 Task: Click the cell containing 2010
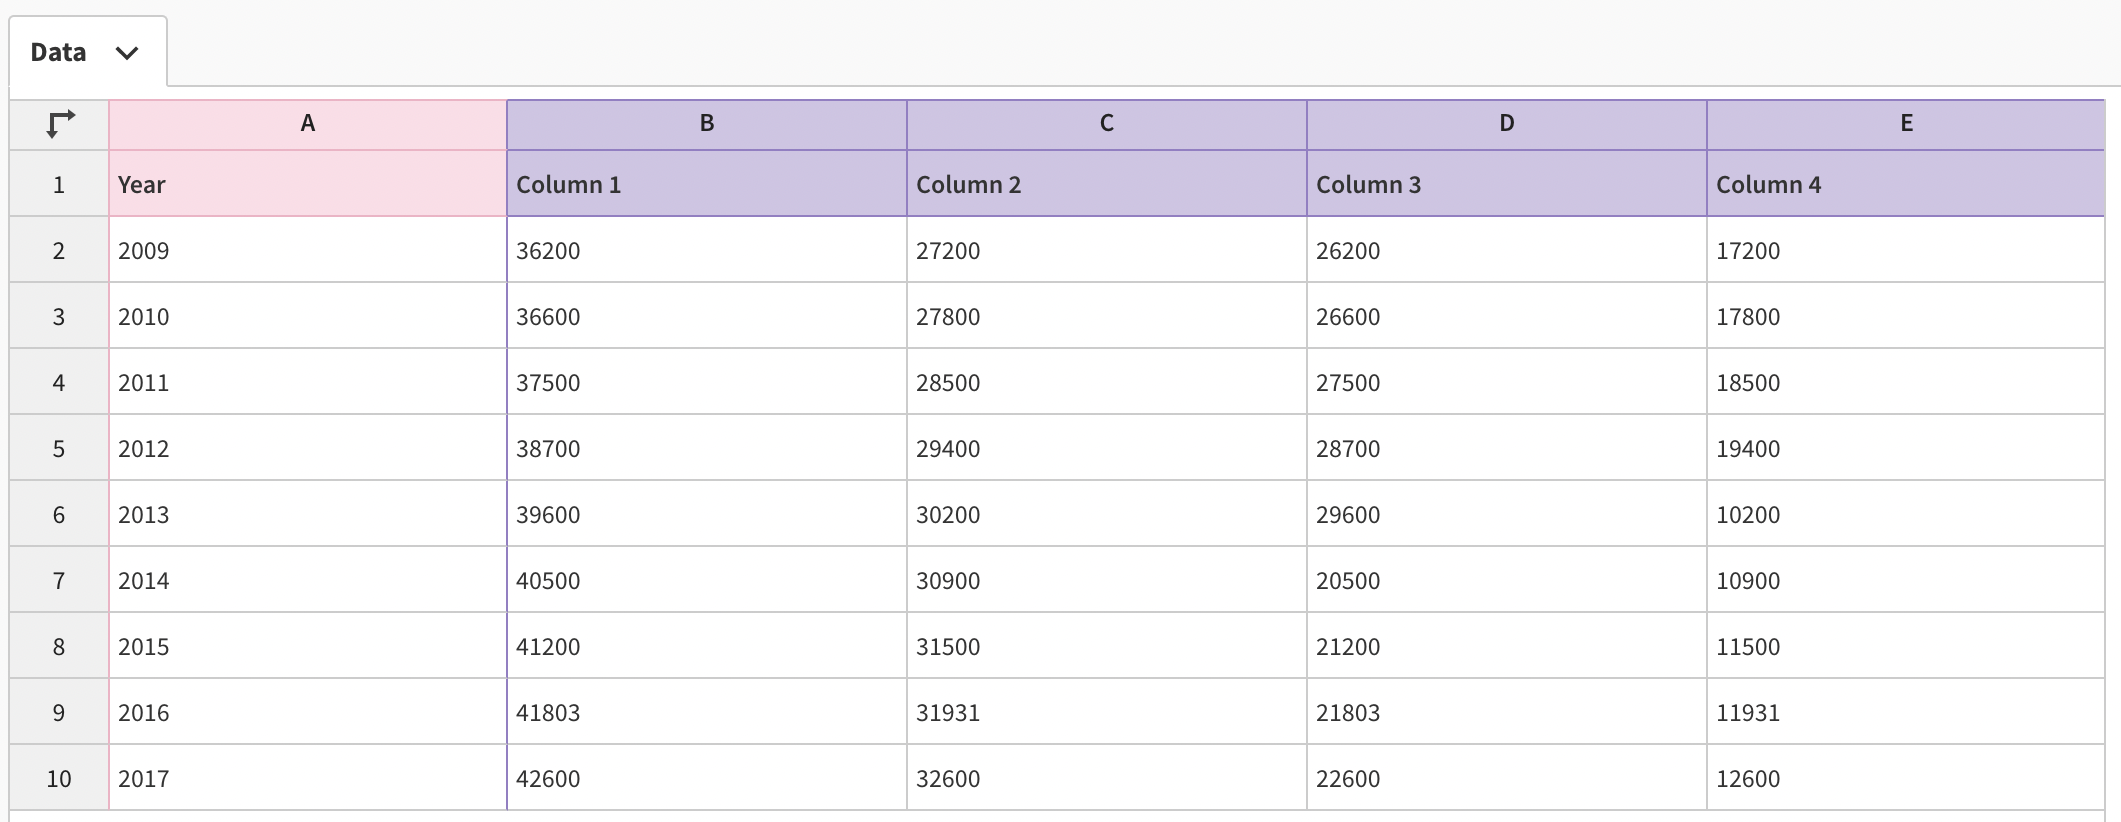308,316
